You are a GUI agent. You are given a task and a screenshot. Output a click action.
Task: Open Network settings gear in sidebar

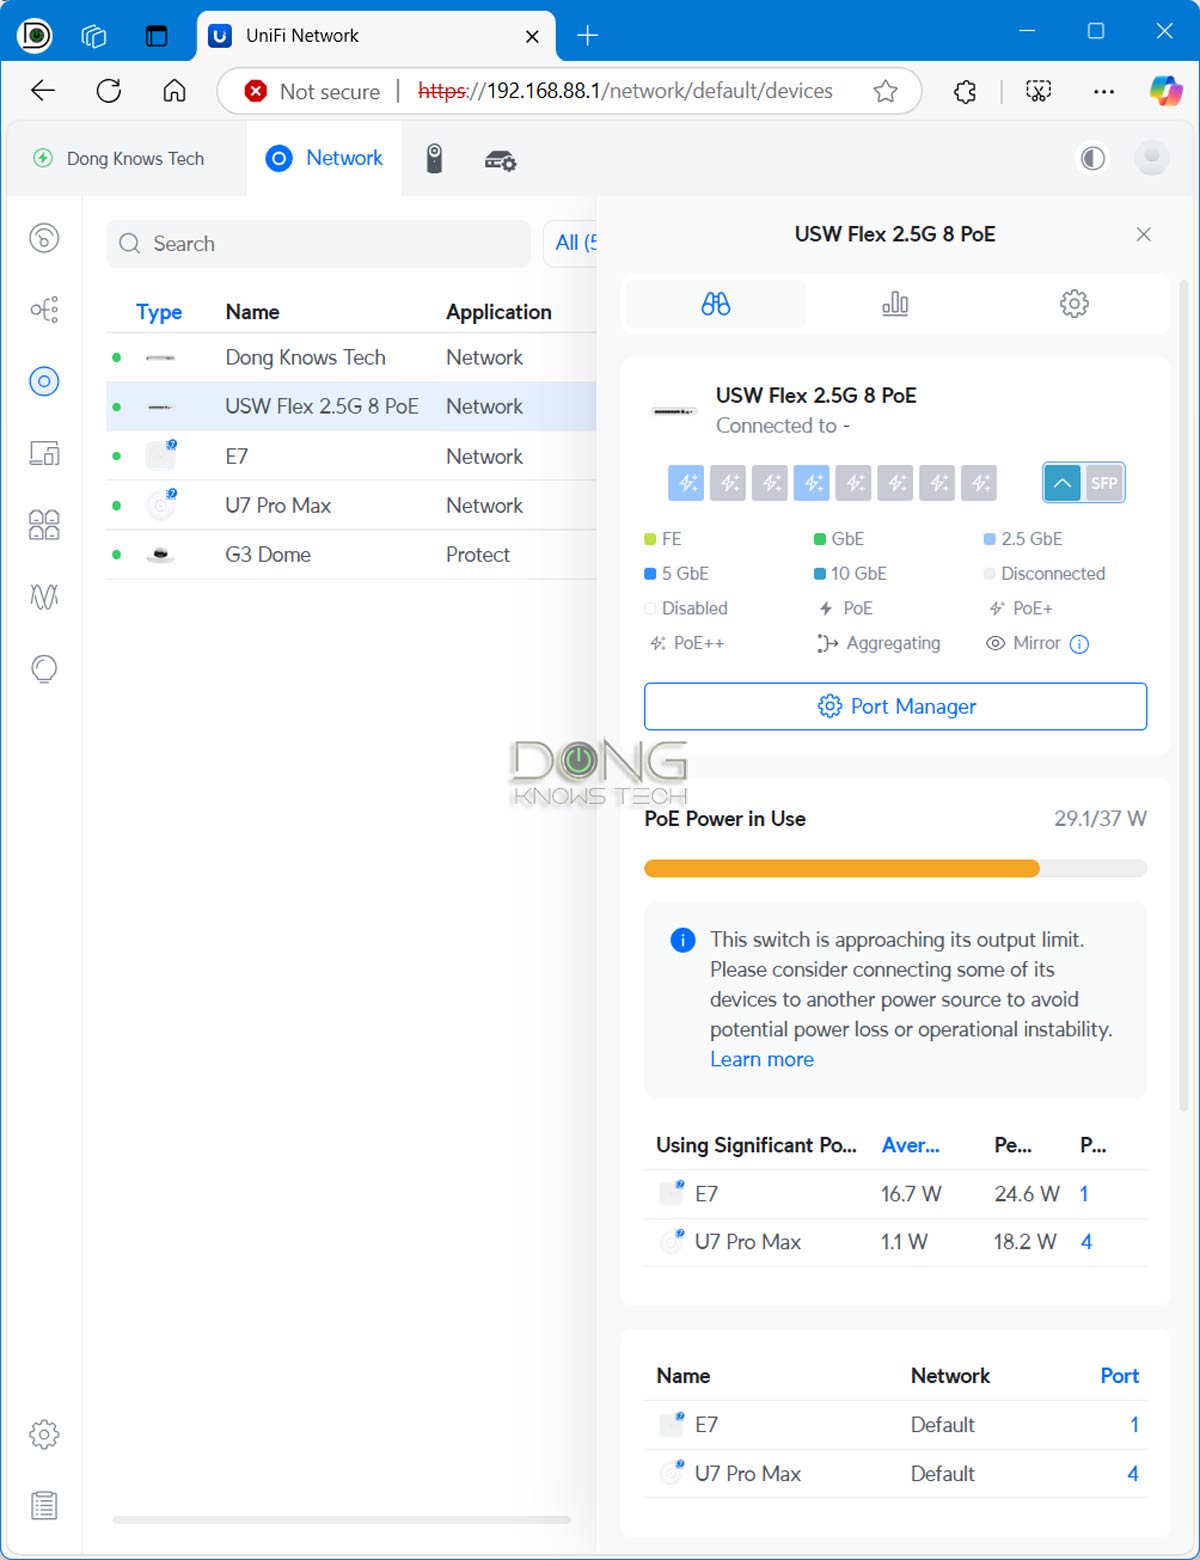(x=44, y=1434)
